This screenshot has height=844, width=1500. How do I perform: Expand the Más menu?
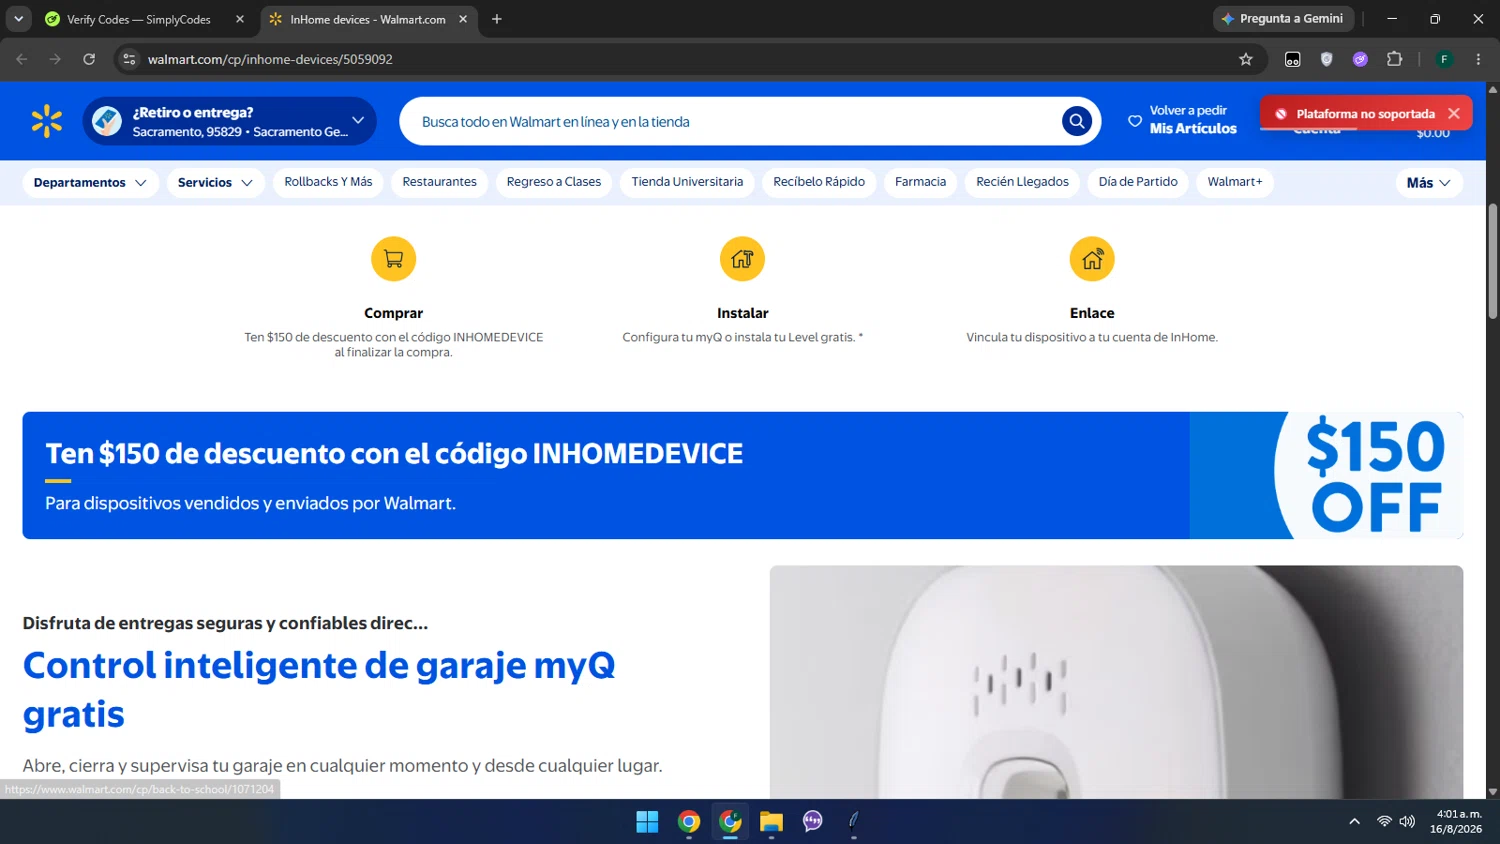pyautogui.click(x=1429, y=182)
